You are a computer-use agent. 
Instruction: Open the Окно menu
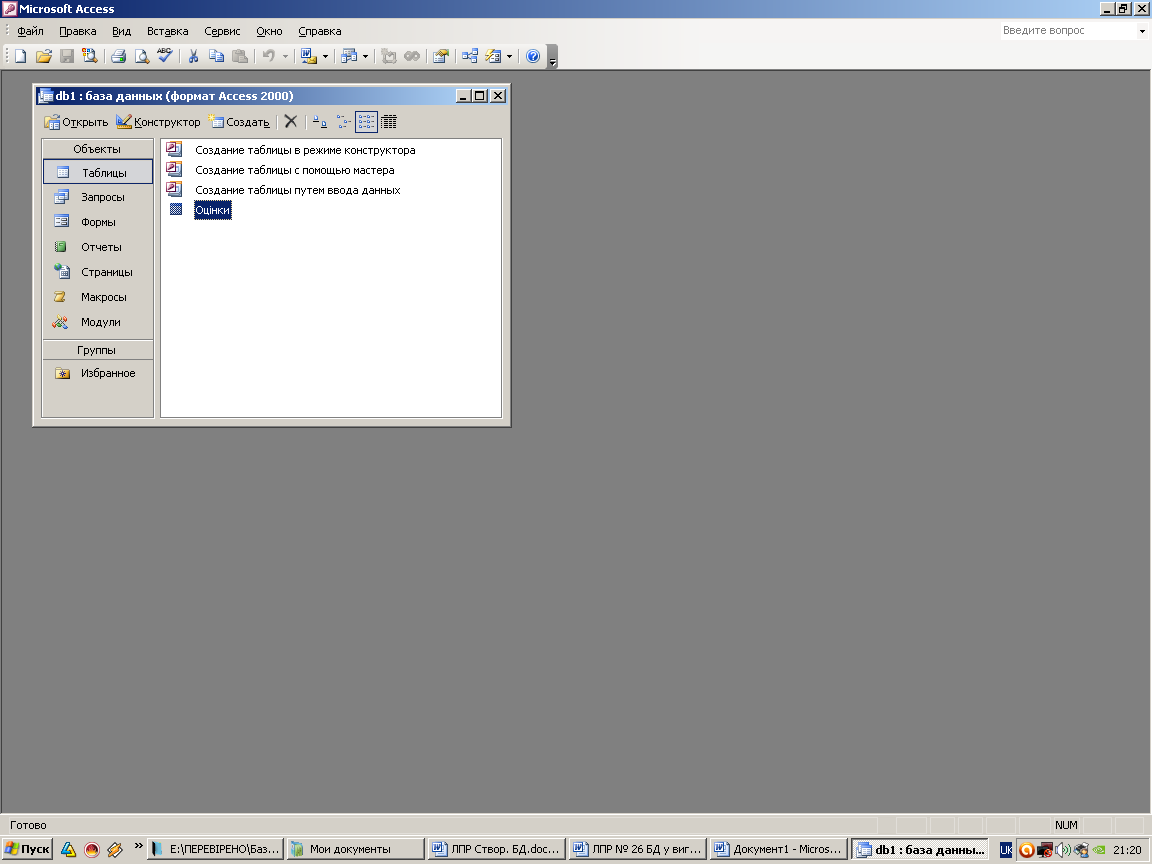[269, 31]
